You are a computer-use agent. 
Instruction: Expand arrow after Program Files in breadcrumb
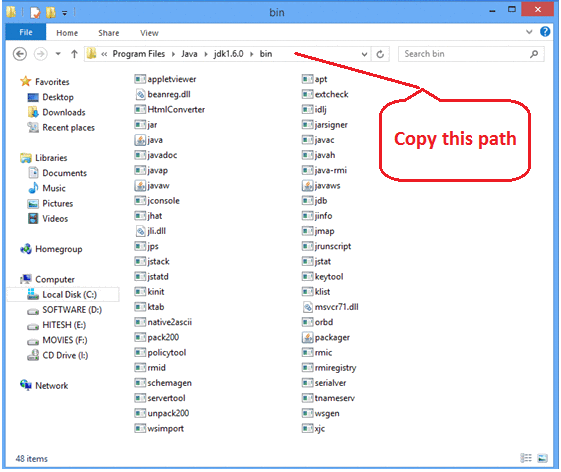(173, 54)
